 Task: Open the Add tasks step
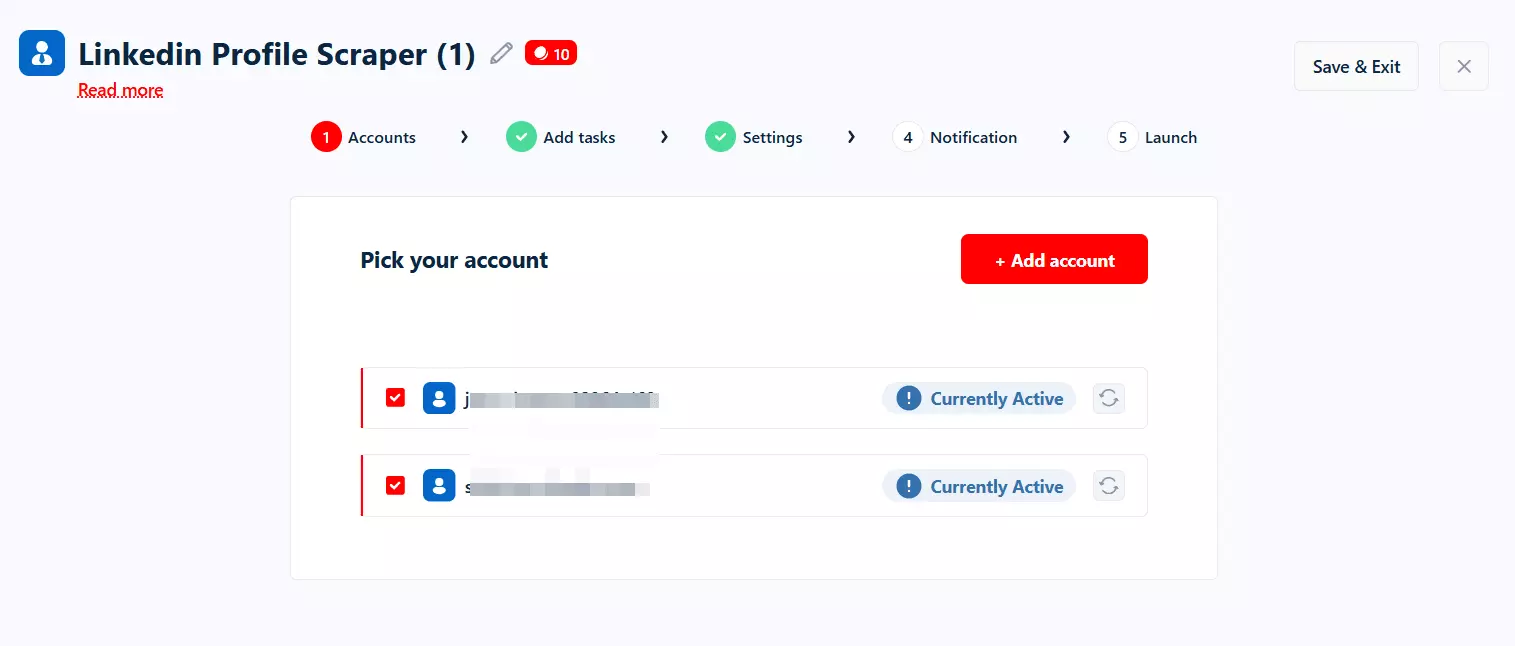pos(562,137)
